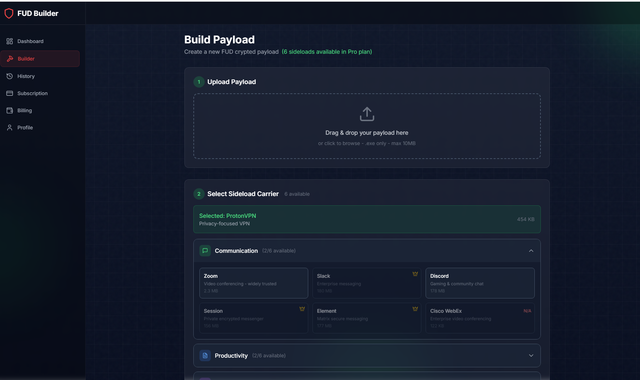Click the Communication chat bubble icon
640x380 pixels.
point(205,251)
